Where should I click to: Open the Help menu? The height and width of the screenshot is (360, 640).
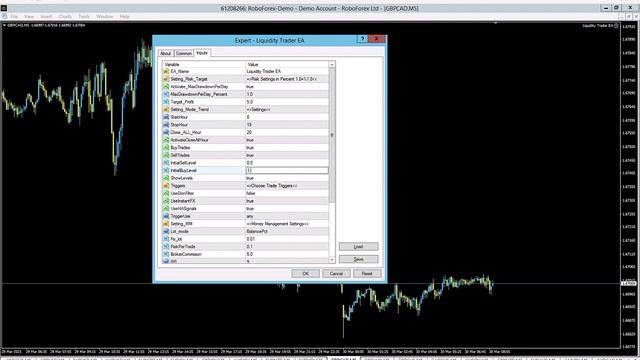[x=124, y=17]
